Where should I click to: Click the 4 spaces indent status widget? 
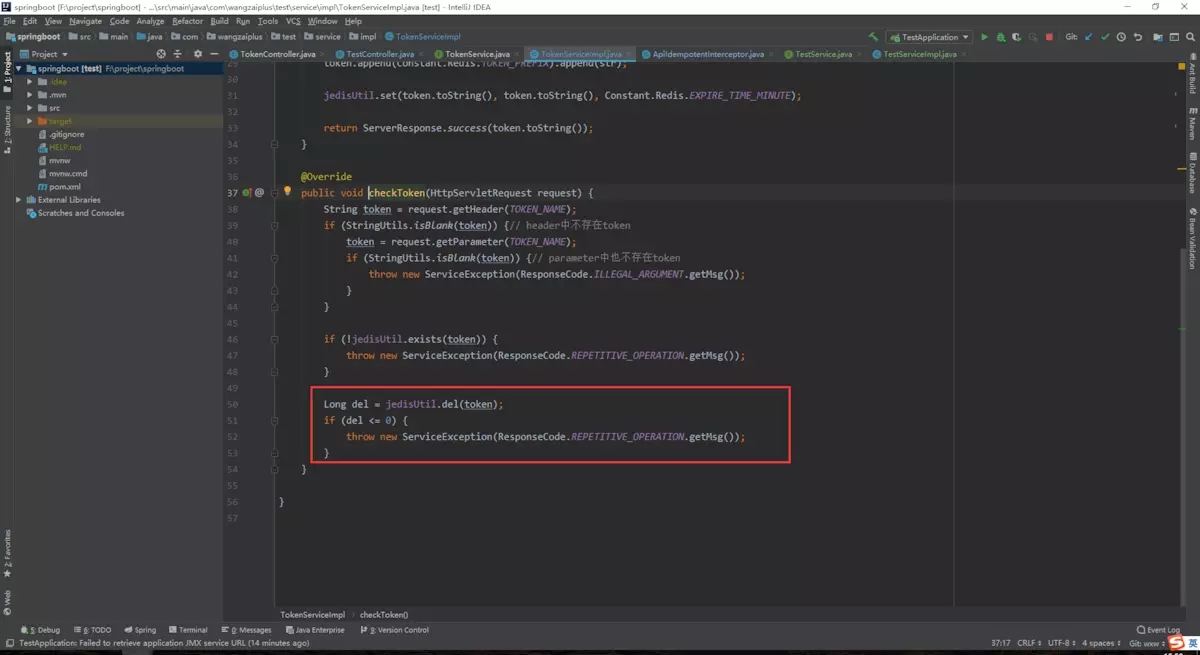pyautogui.click(x=1101, y=643)
